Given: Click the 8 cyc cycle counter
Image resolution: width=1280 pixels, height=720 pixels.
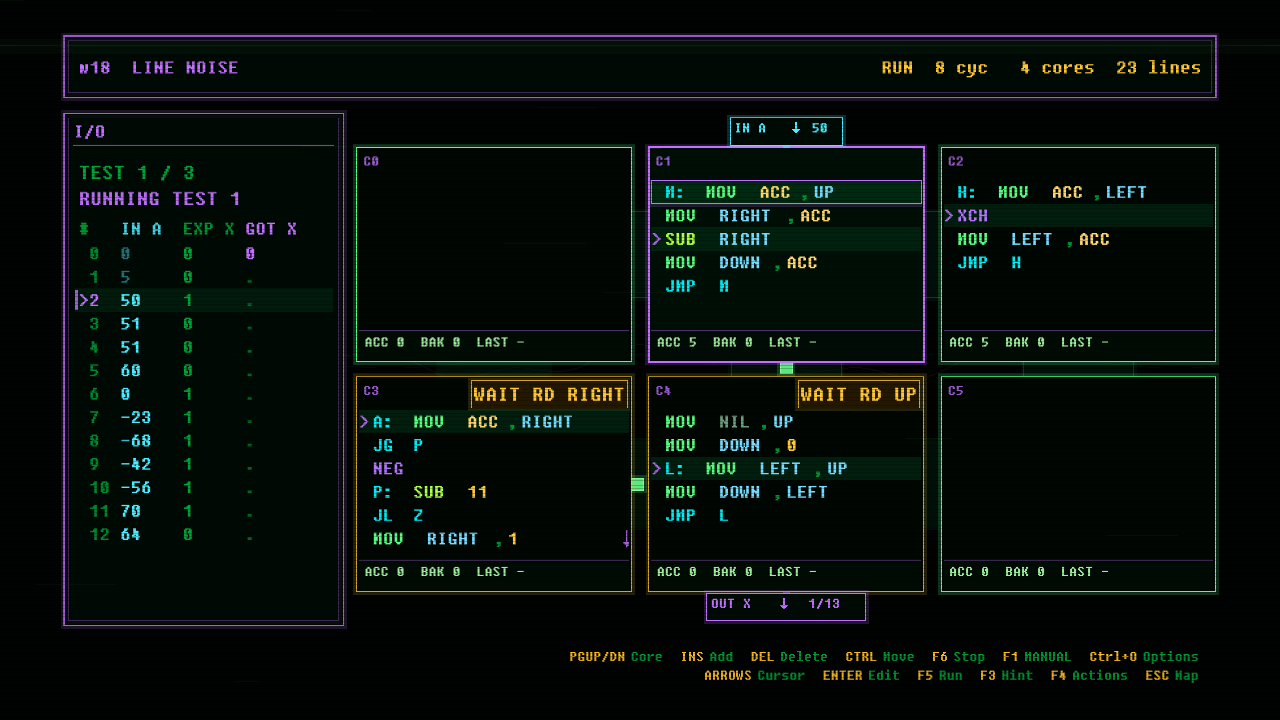Looking at the screenshot, I should point(961,68).
